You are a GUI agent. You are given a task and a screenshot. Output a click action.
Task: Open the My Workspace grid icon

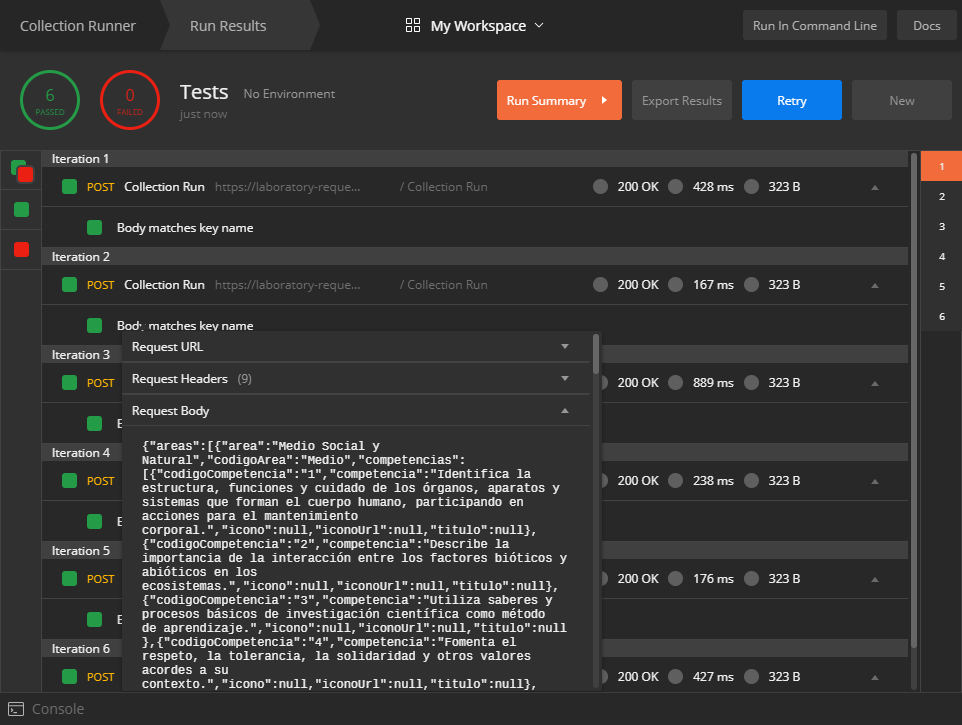coord(413,25)
